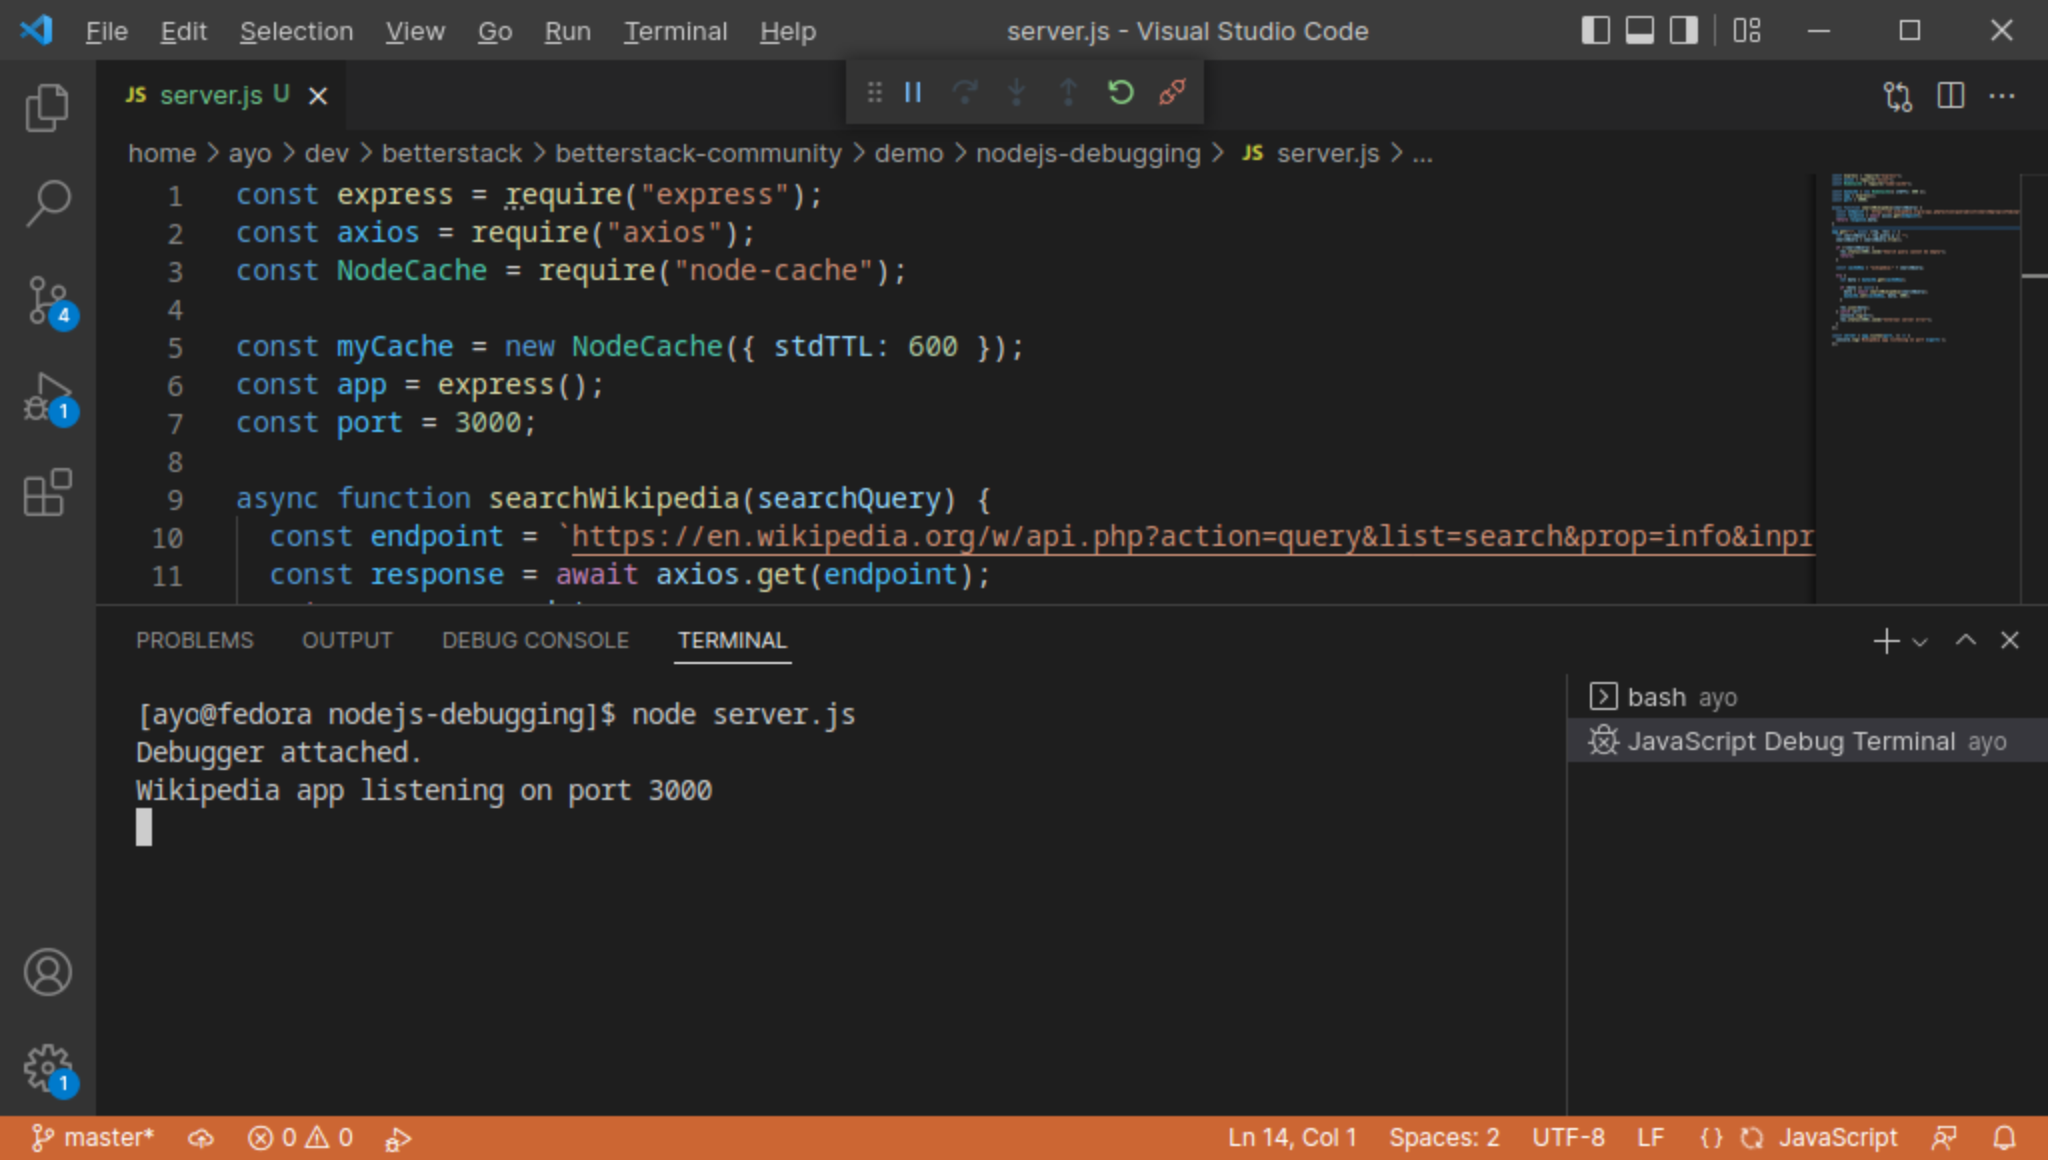Open the terminal profile dropdown arrow
The height and width of the screenshot is (1160, 2048).
point(1917,641)
